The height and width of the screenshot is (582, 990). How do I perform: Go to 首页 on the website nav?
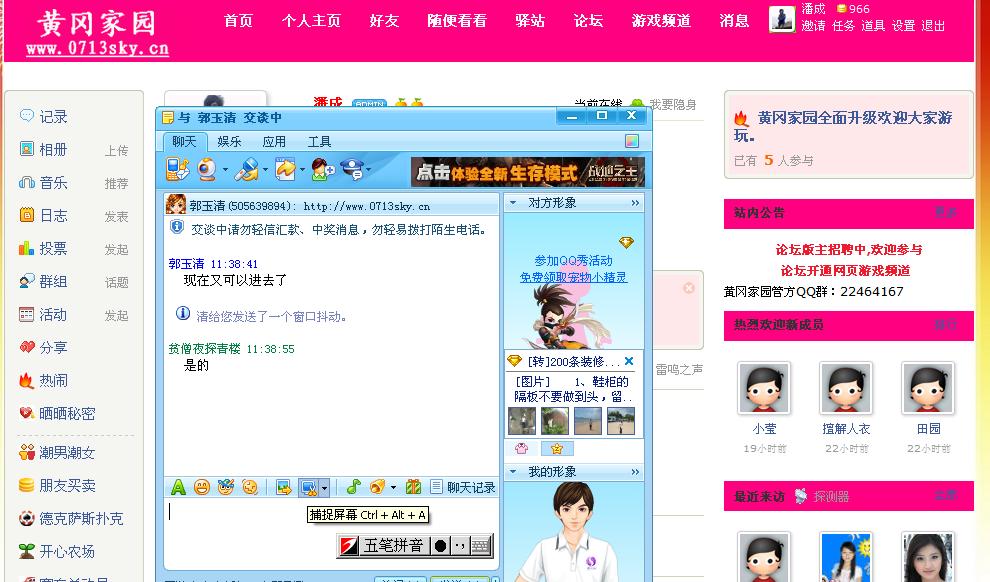[238, 21]
